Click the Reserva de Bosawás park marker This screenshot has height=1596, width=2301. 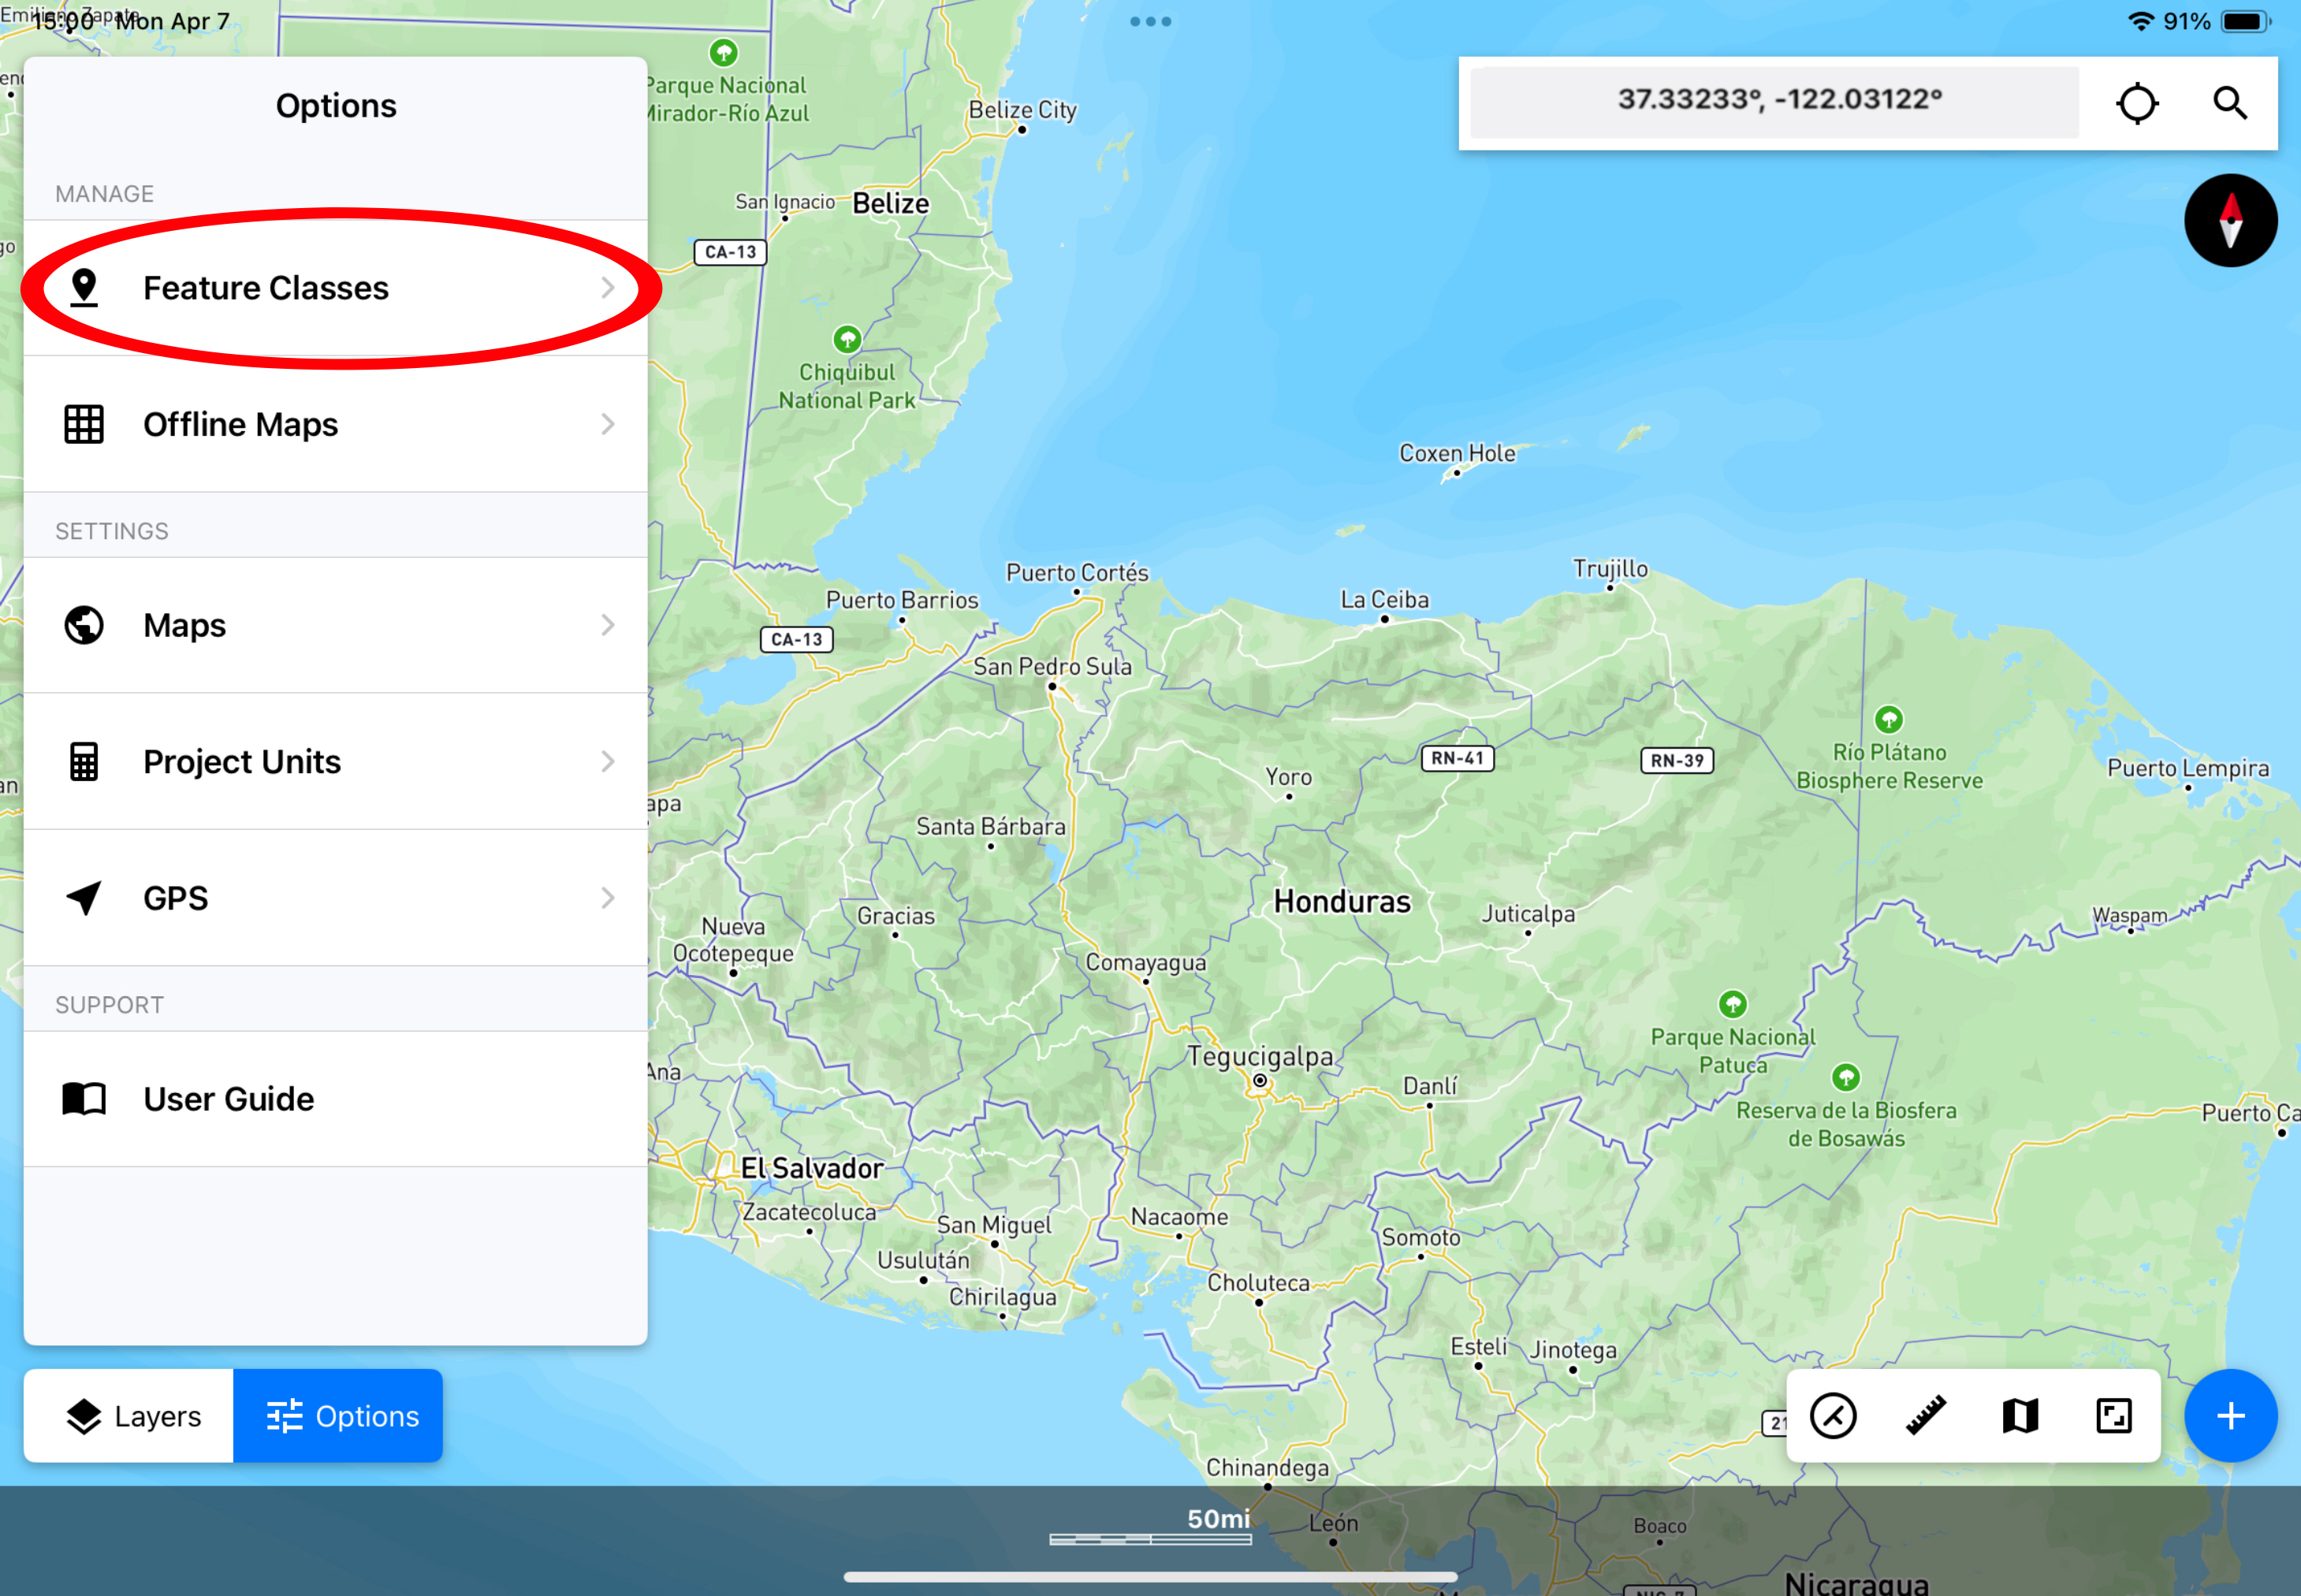1846,1077
